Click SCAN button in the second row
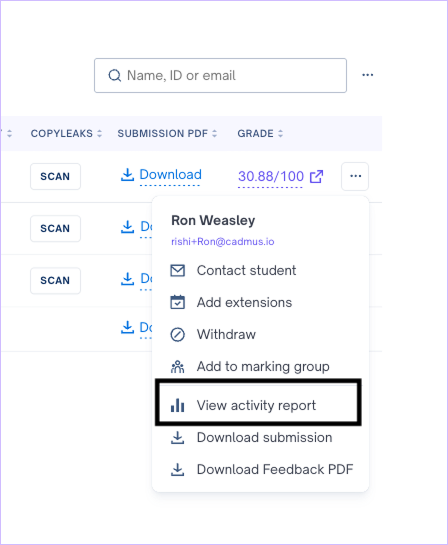Image resolution: width=448 pixels, height=545 pixels. coord(55,228)
